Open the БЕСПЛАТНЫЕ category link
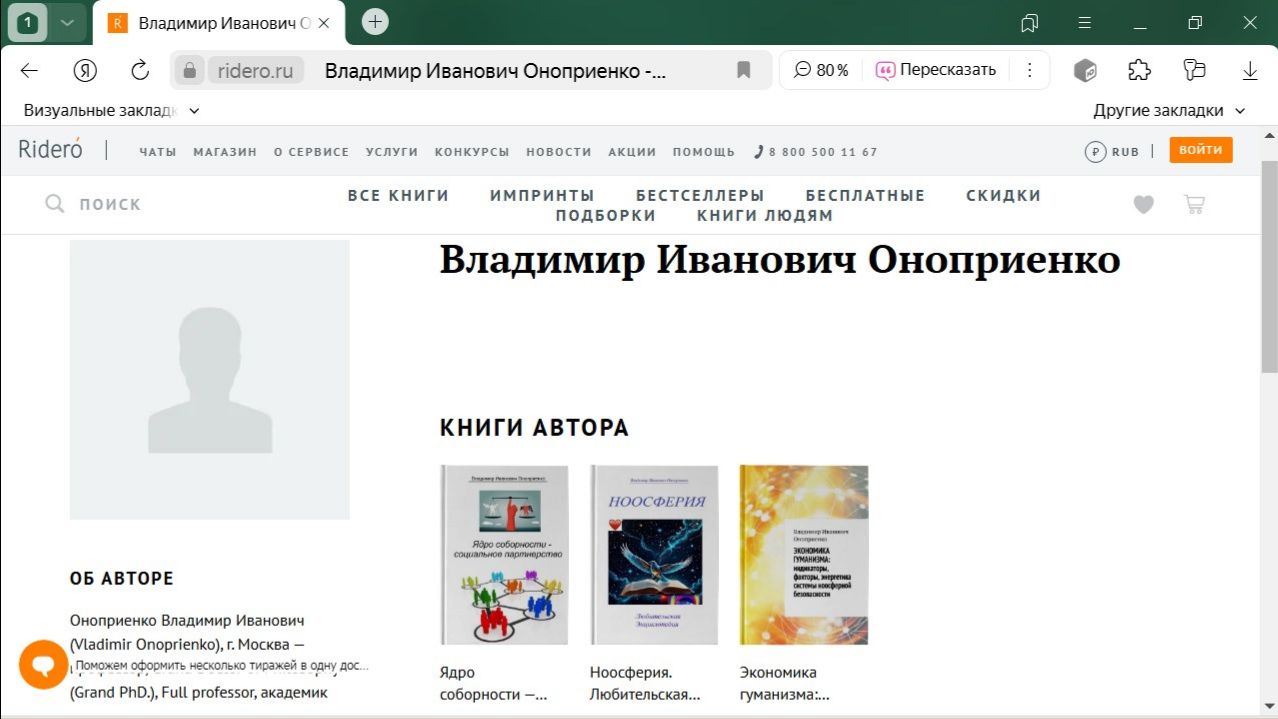Screen dimensions: 1278x719 pyautogui.click(x=866, y=195)
